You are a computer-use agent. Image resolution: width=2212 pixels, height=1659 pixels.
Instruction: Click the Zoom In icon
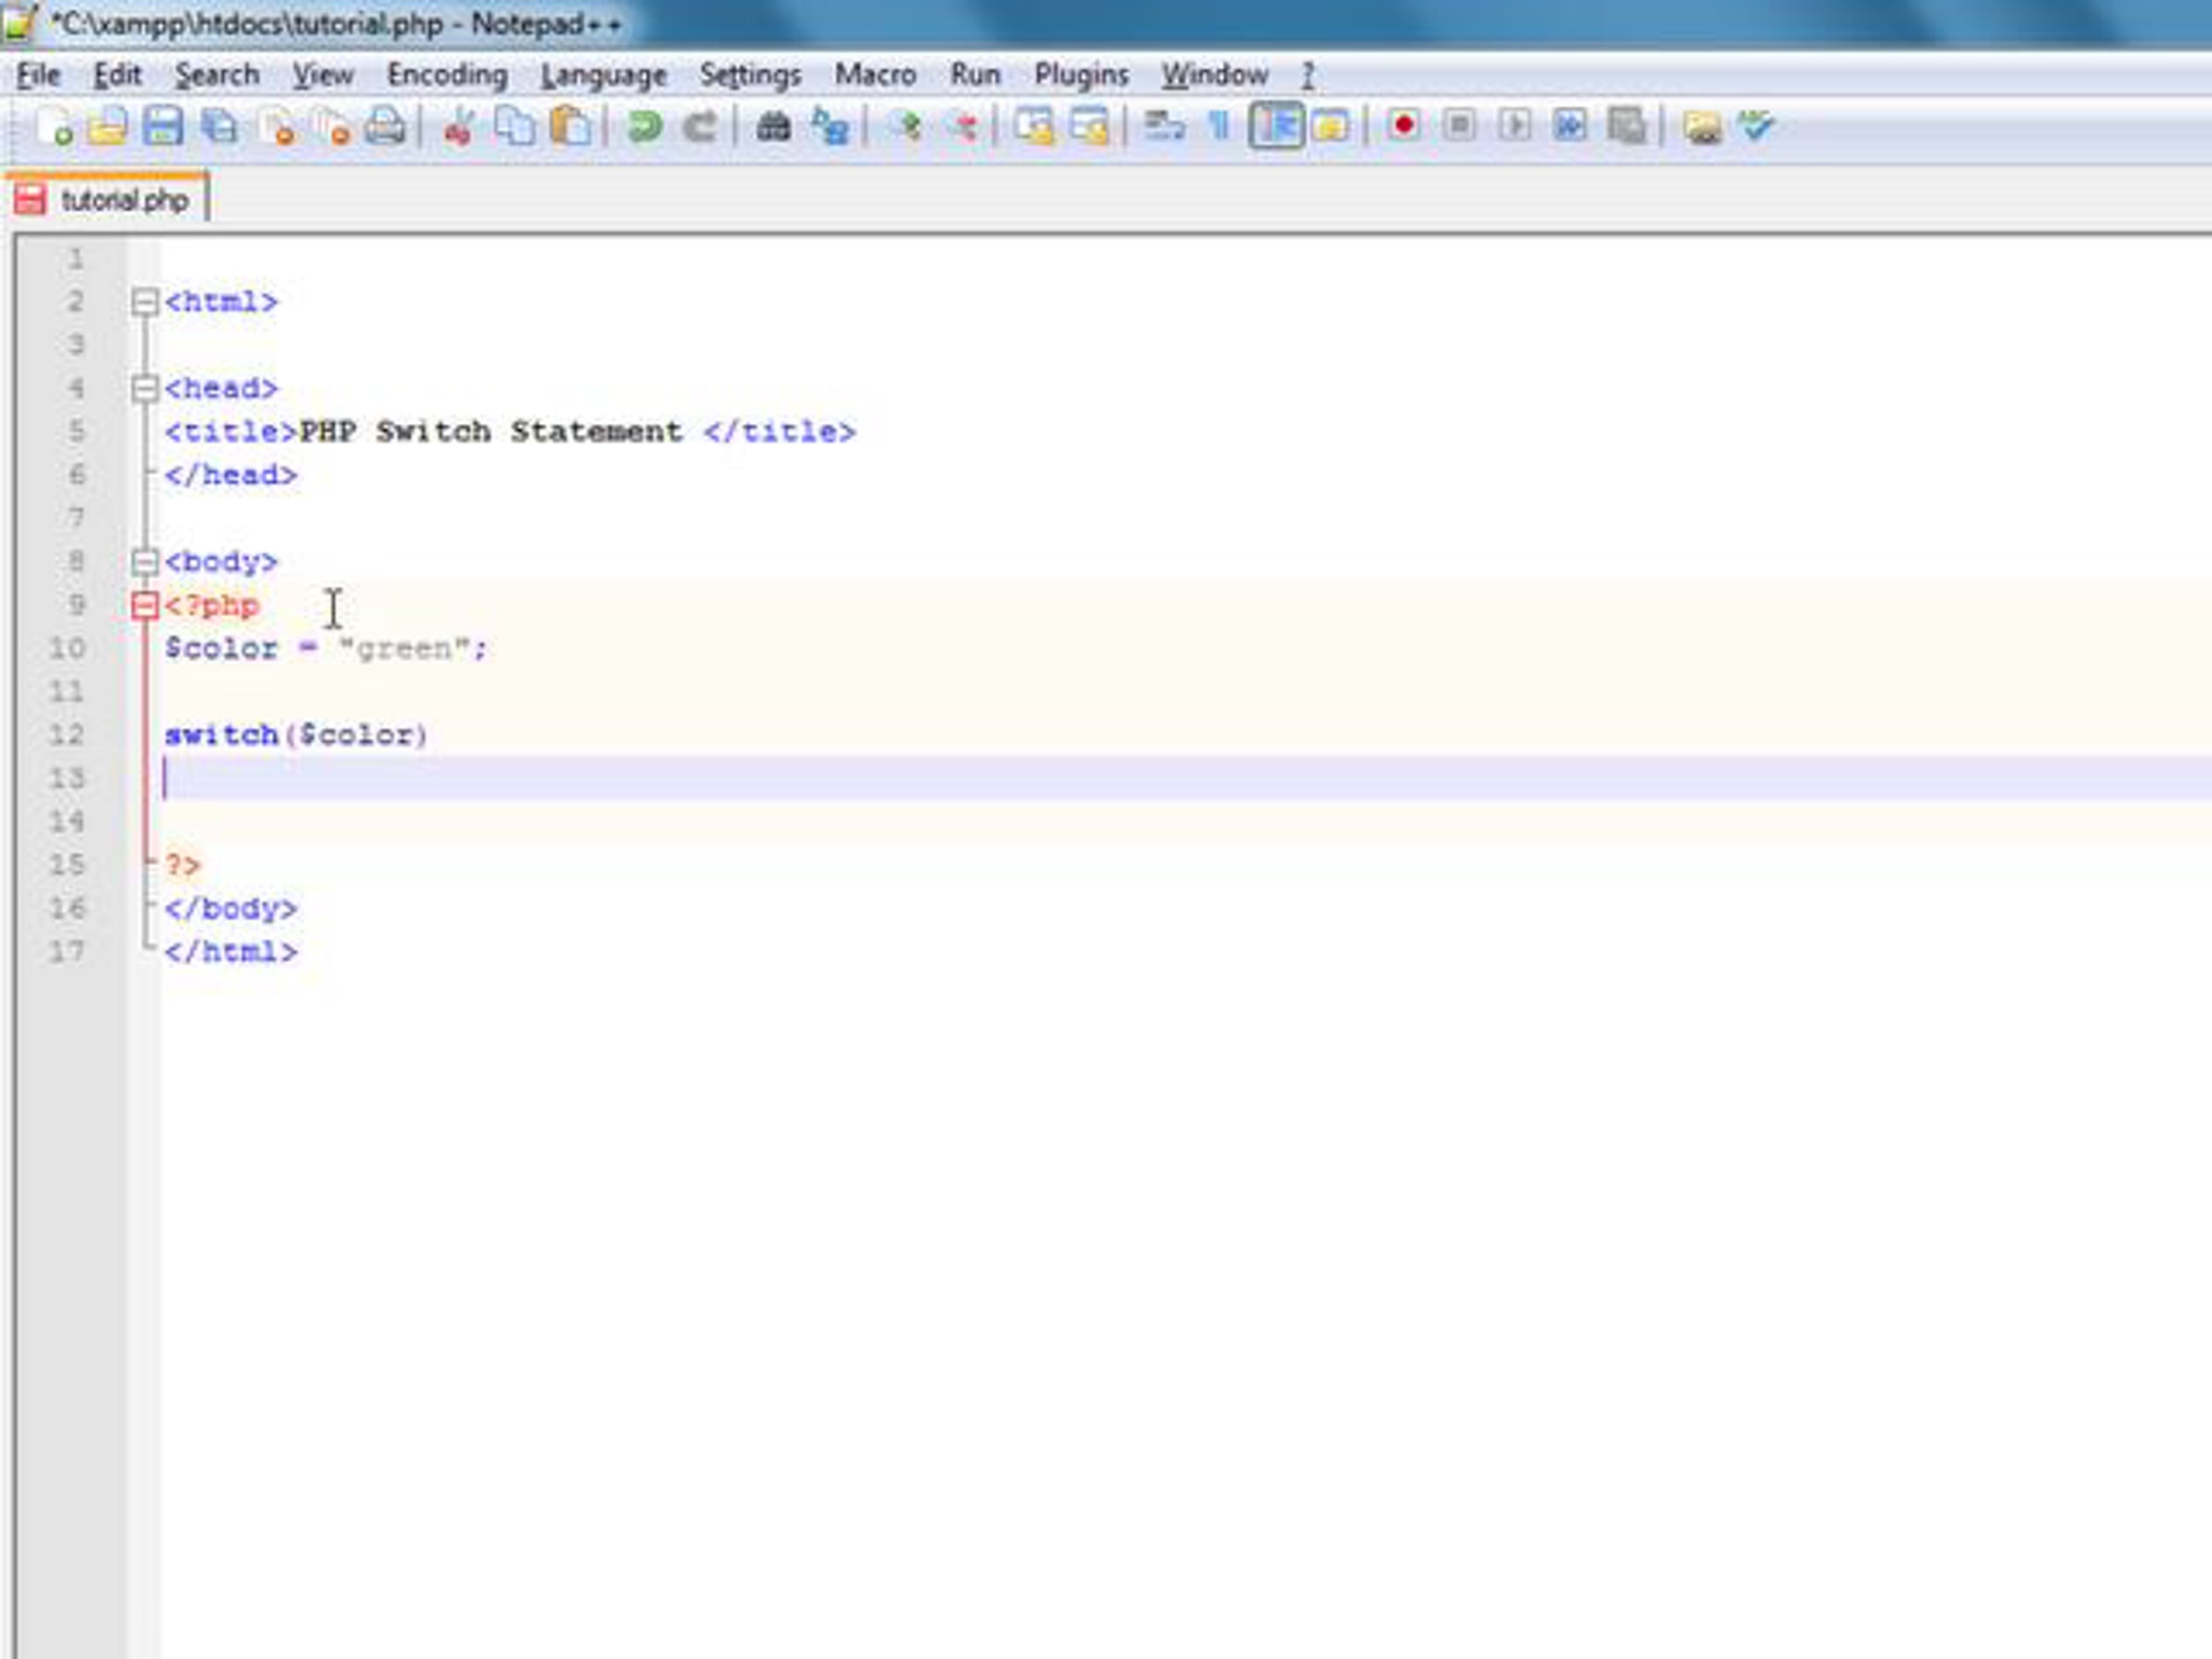(906, 127)
